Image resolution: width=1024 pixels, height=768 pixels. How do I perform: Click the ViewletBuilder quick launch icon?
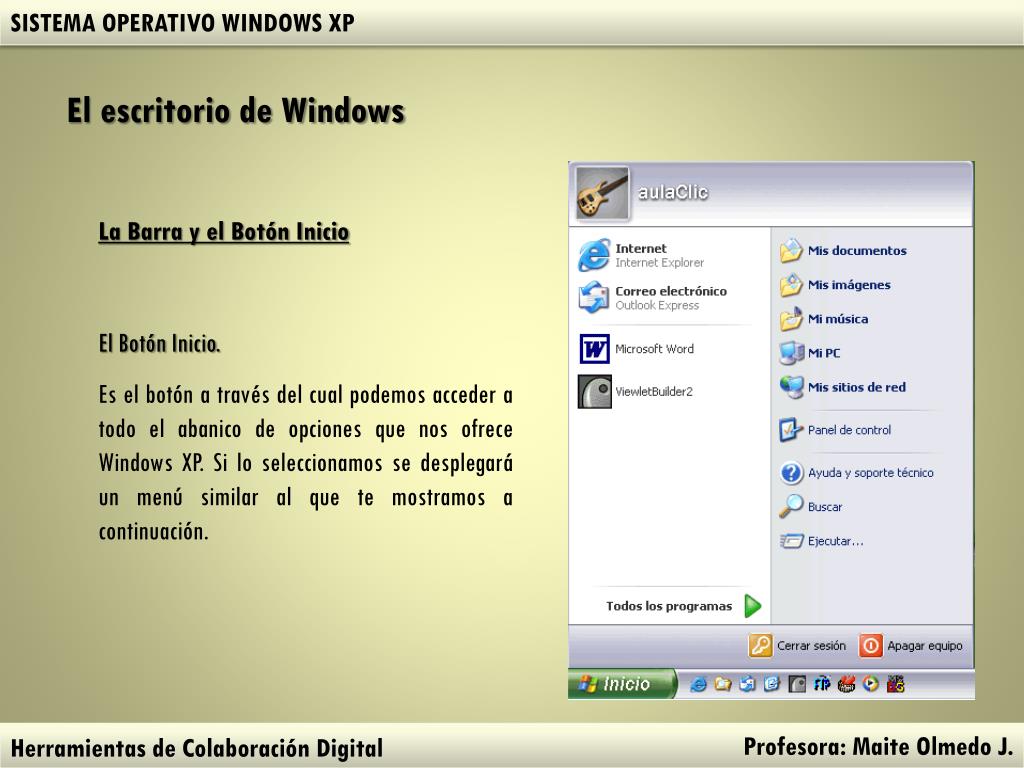[797, 684]
